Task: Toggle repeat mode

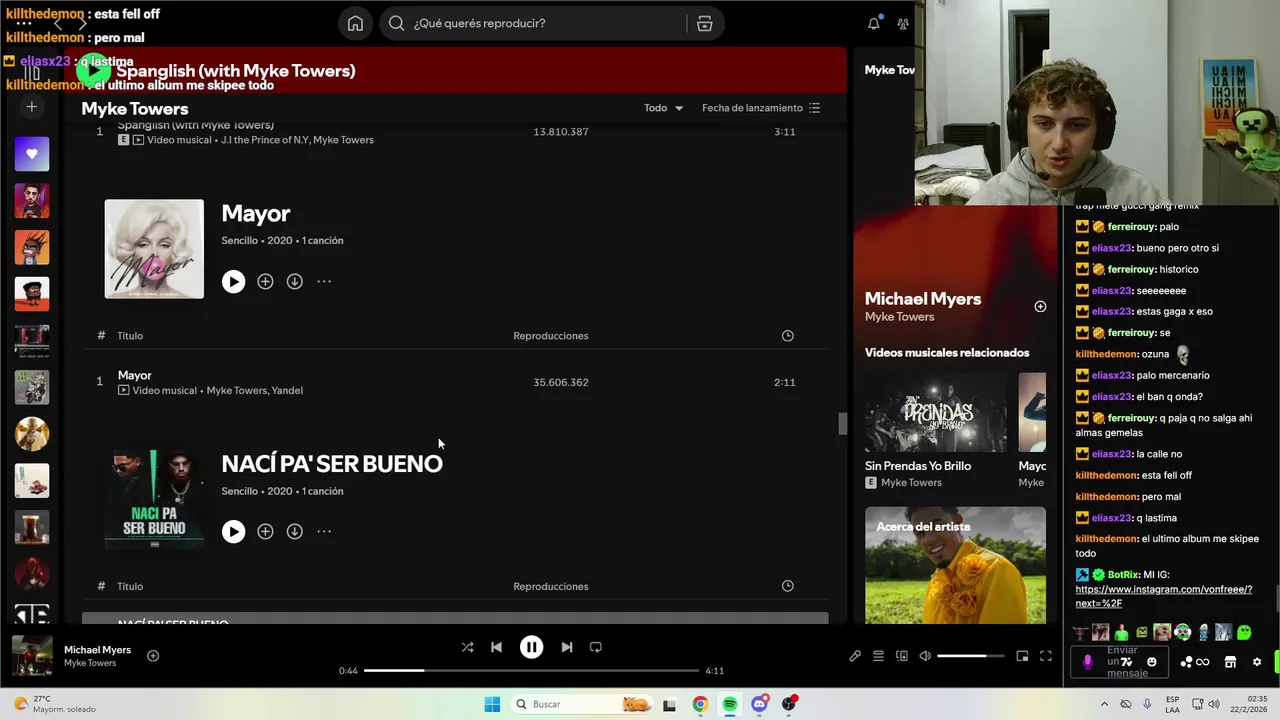Action: [x=596, y=647]
